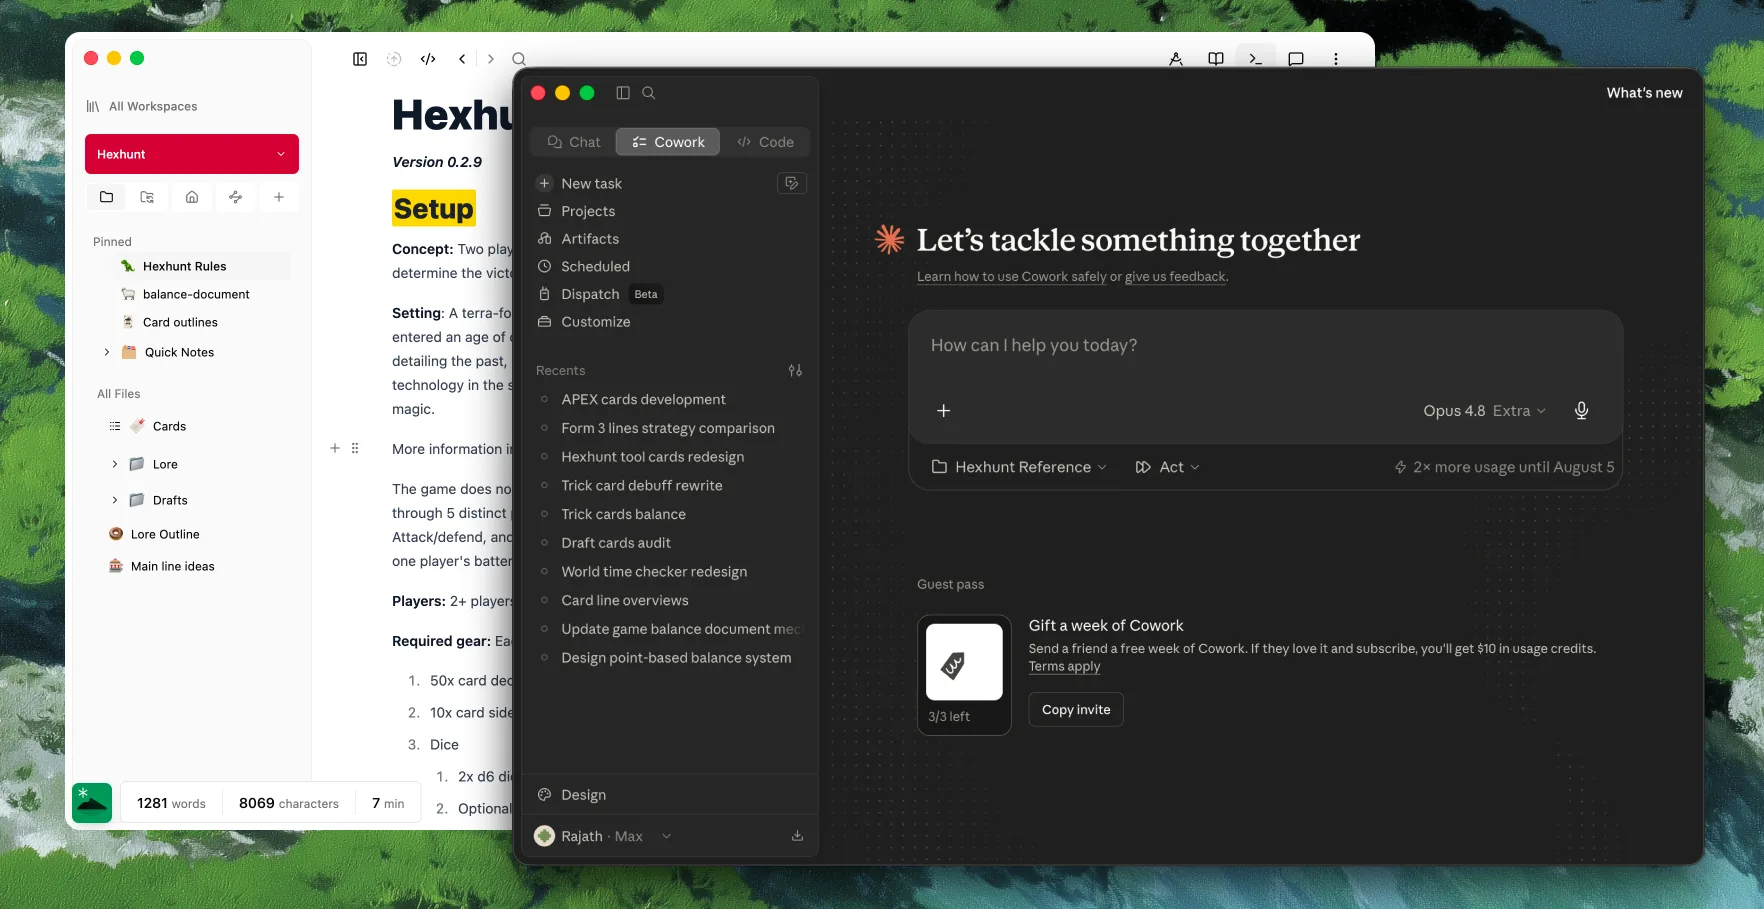Open terminal prompt icon in notes toolbar
Viewport: 1764px width, 909px height.
(1255, 59)
